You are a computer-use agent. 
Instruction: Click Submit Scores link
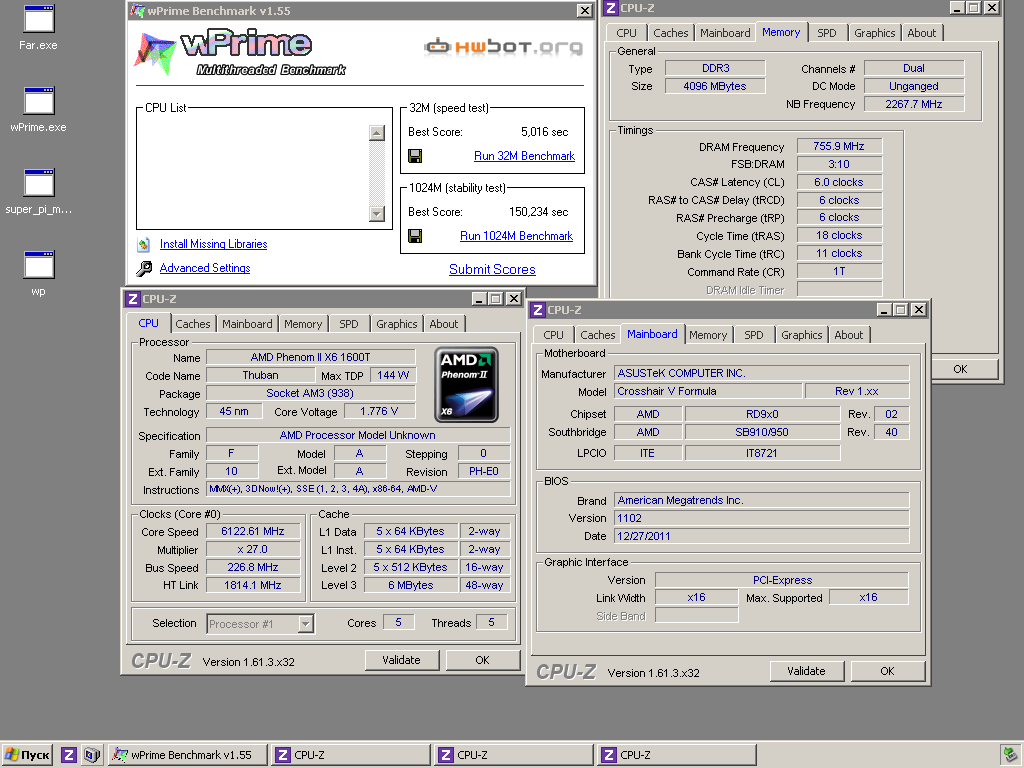[x=492, y=269]
